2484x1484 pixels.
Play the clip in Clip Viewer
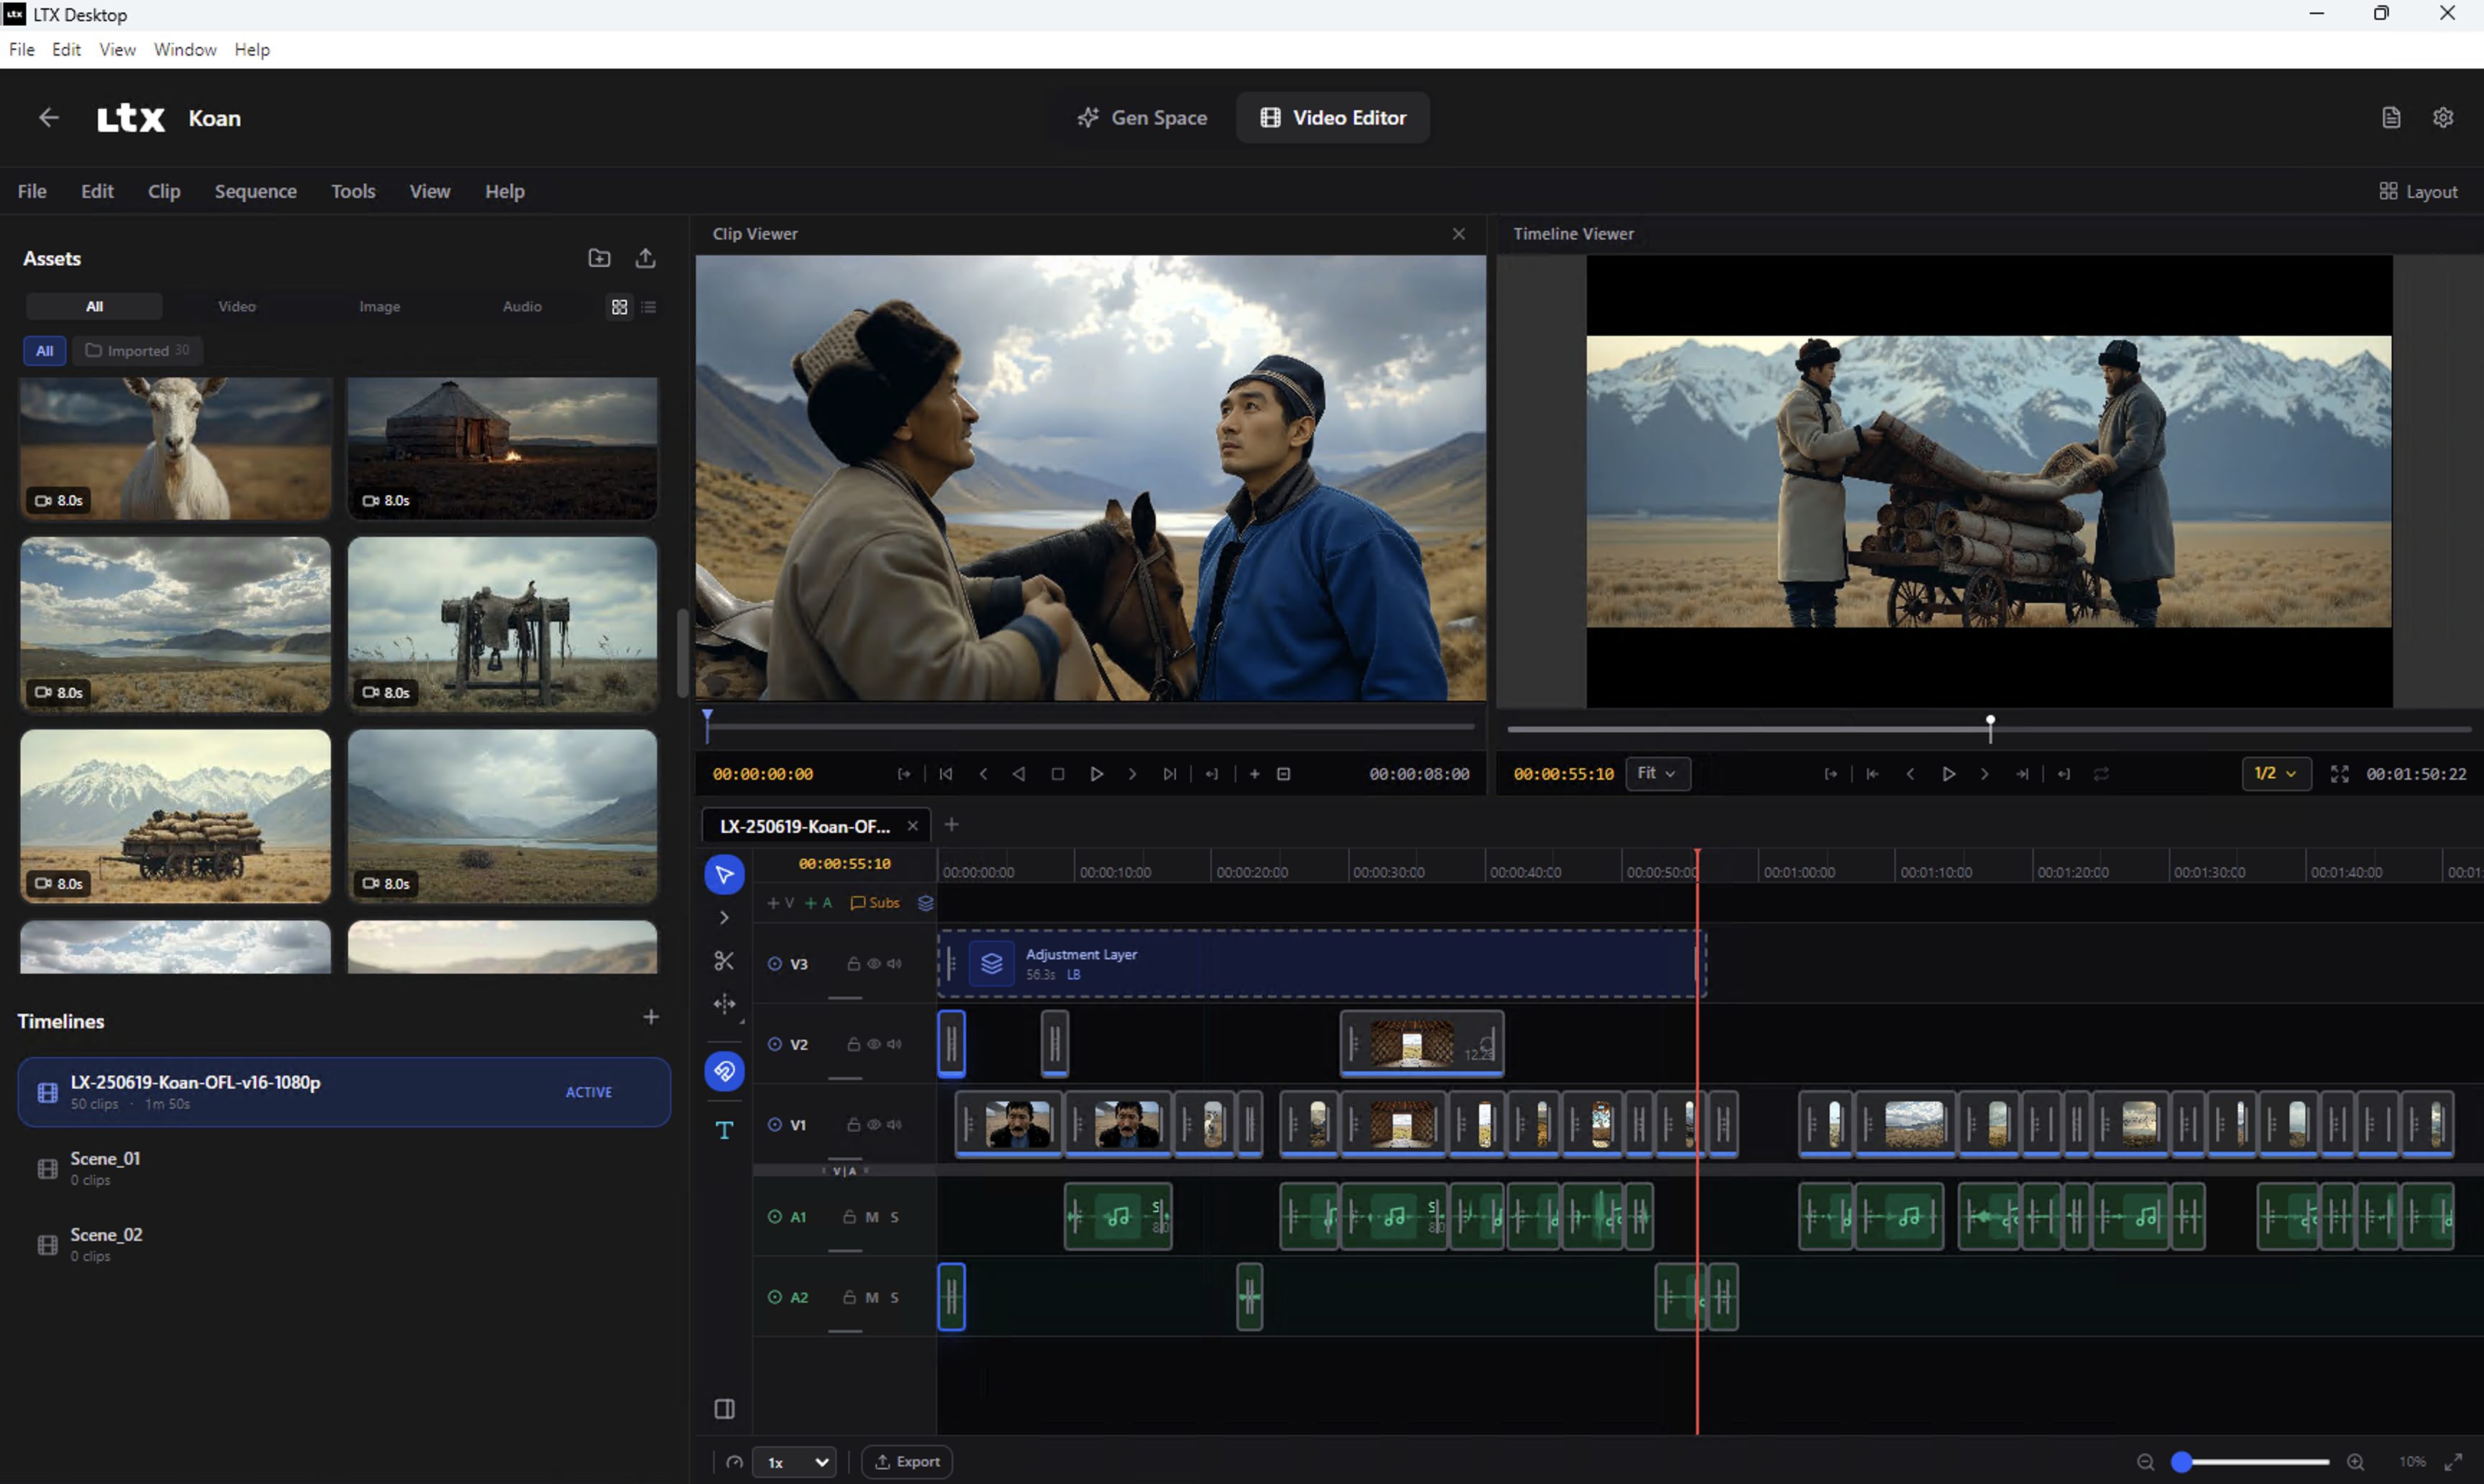(x=1096, y=773)
